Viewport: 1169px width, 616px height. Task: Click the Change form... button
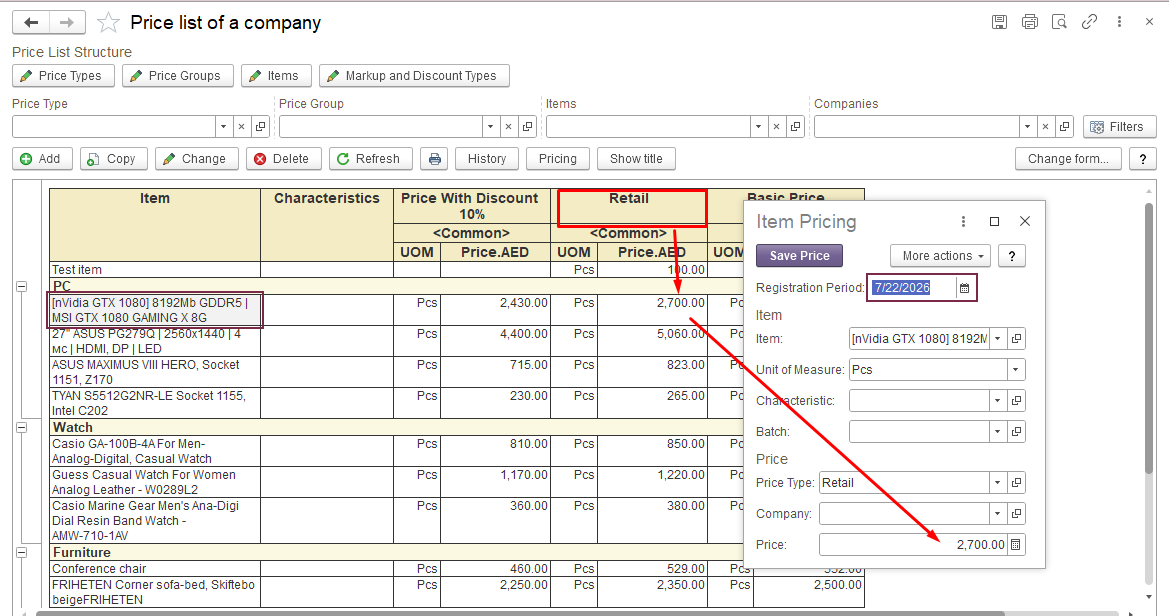tap(1068, 159)
